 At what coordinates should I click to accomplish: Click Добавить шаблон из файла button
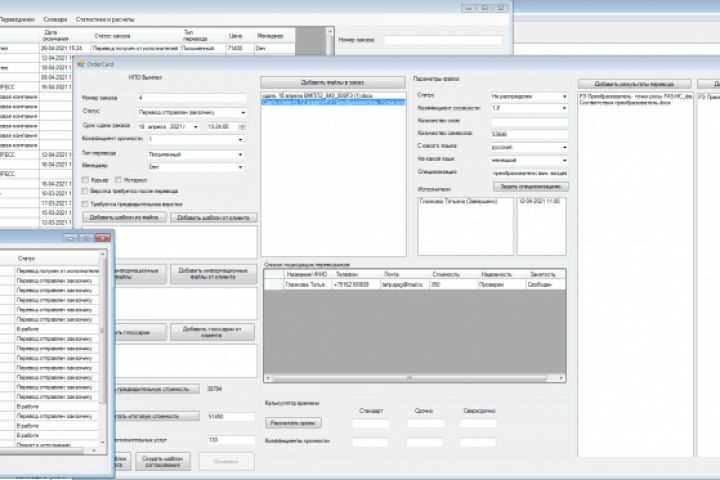[x=124, y=217]
